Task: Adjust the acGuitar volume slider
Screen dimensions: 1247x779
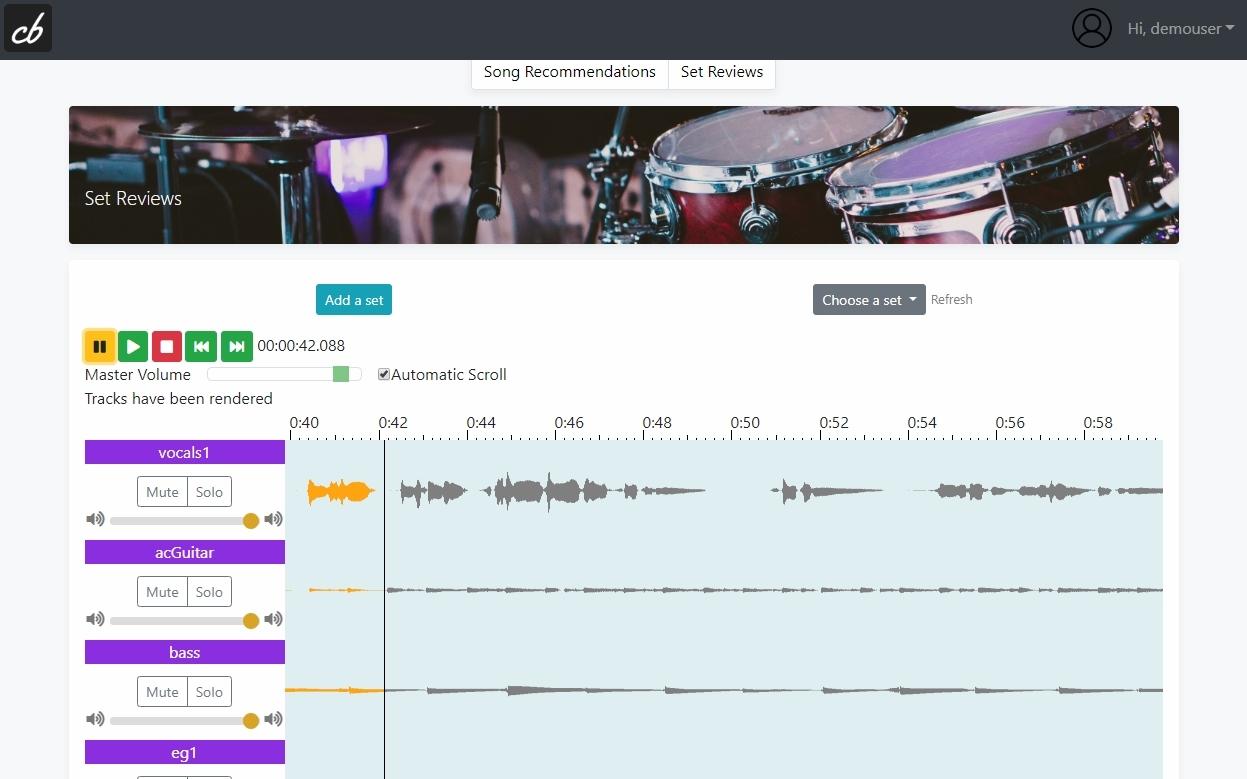Action: [184, 620]
